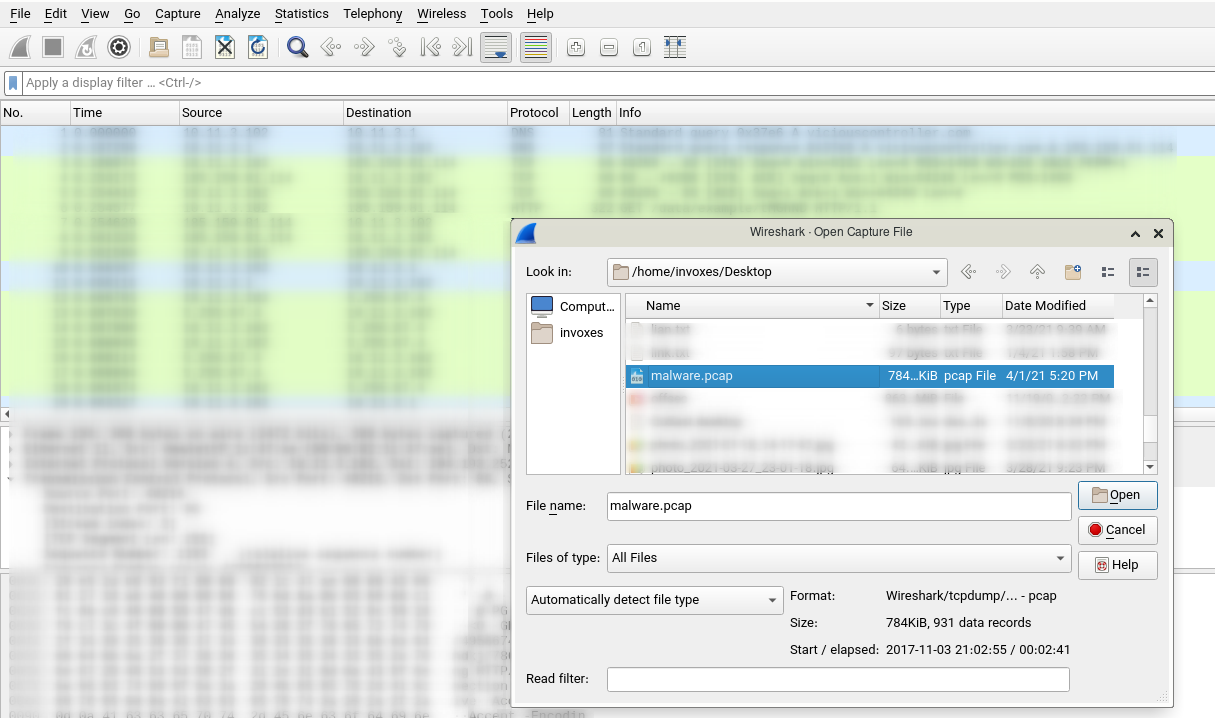Viewport: 1215px width, 718px height.
Task: Create new folder in the file dialog
Action: coord(1072,272)
